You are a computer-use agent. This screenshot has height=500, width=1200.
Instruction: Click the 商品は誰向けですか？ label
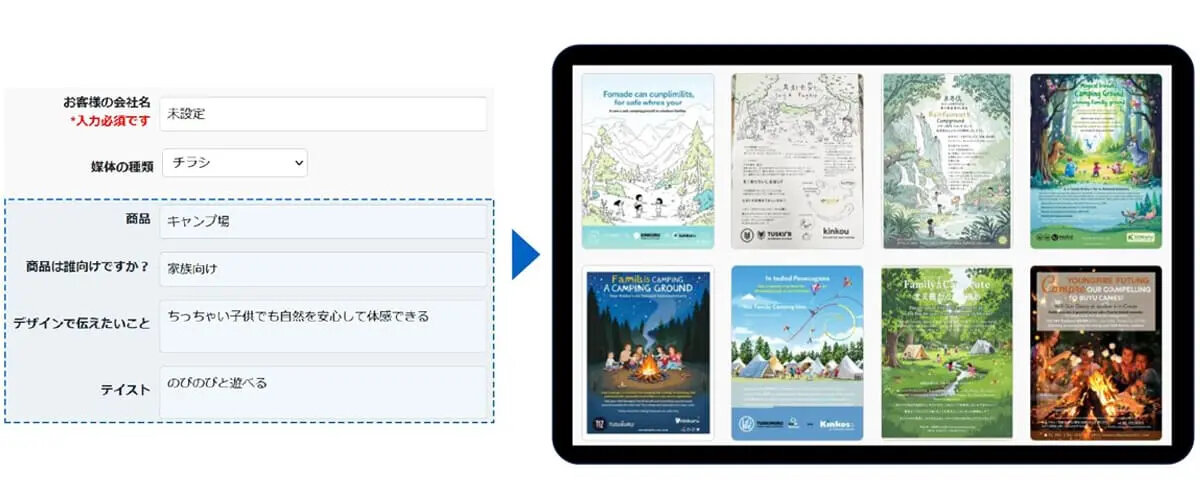88,267
